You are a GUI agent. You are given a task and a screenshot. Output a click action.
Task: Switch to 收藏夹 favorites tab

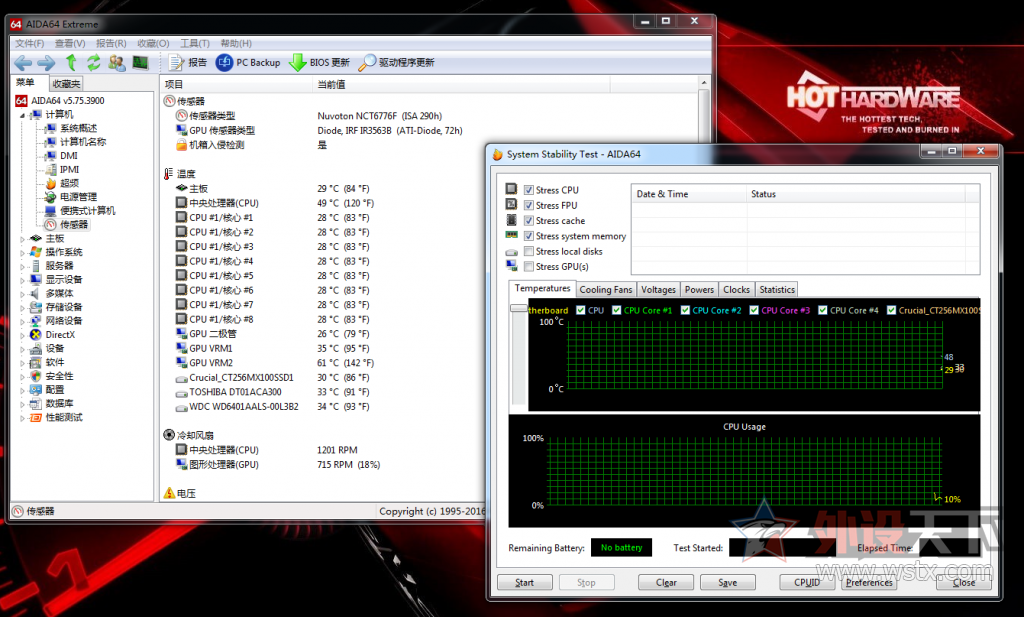click(67, 84)
